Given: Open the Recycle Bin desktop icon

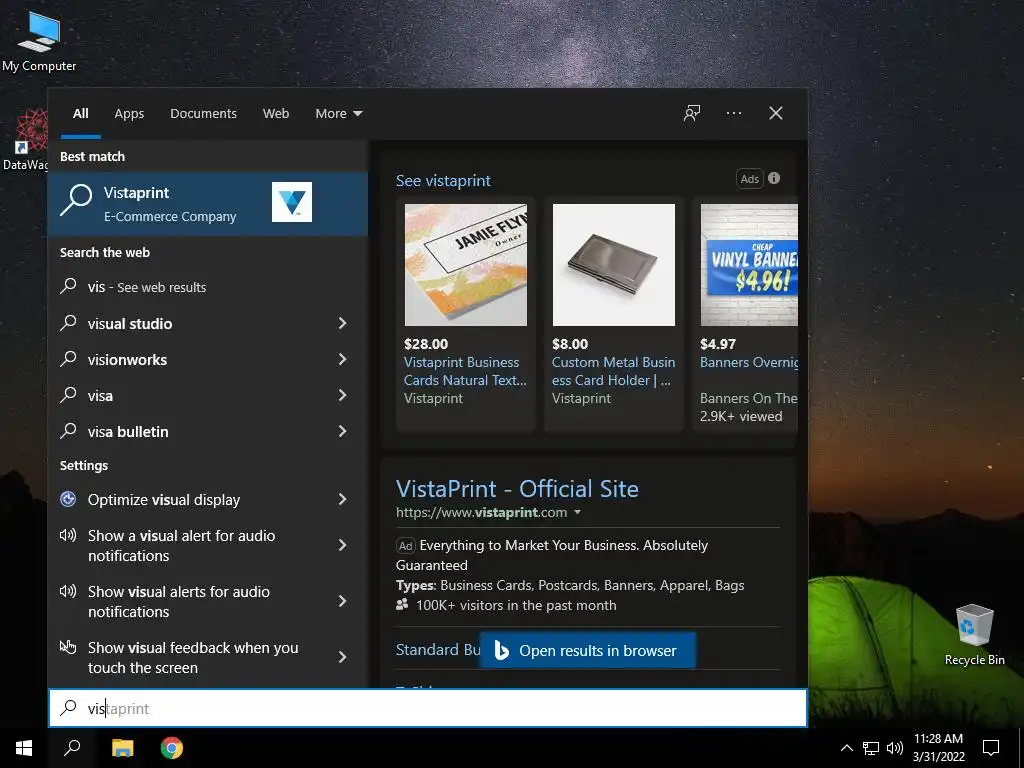Looking at the screenshot, I should [x=974, y=634].
